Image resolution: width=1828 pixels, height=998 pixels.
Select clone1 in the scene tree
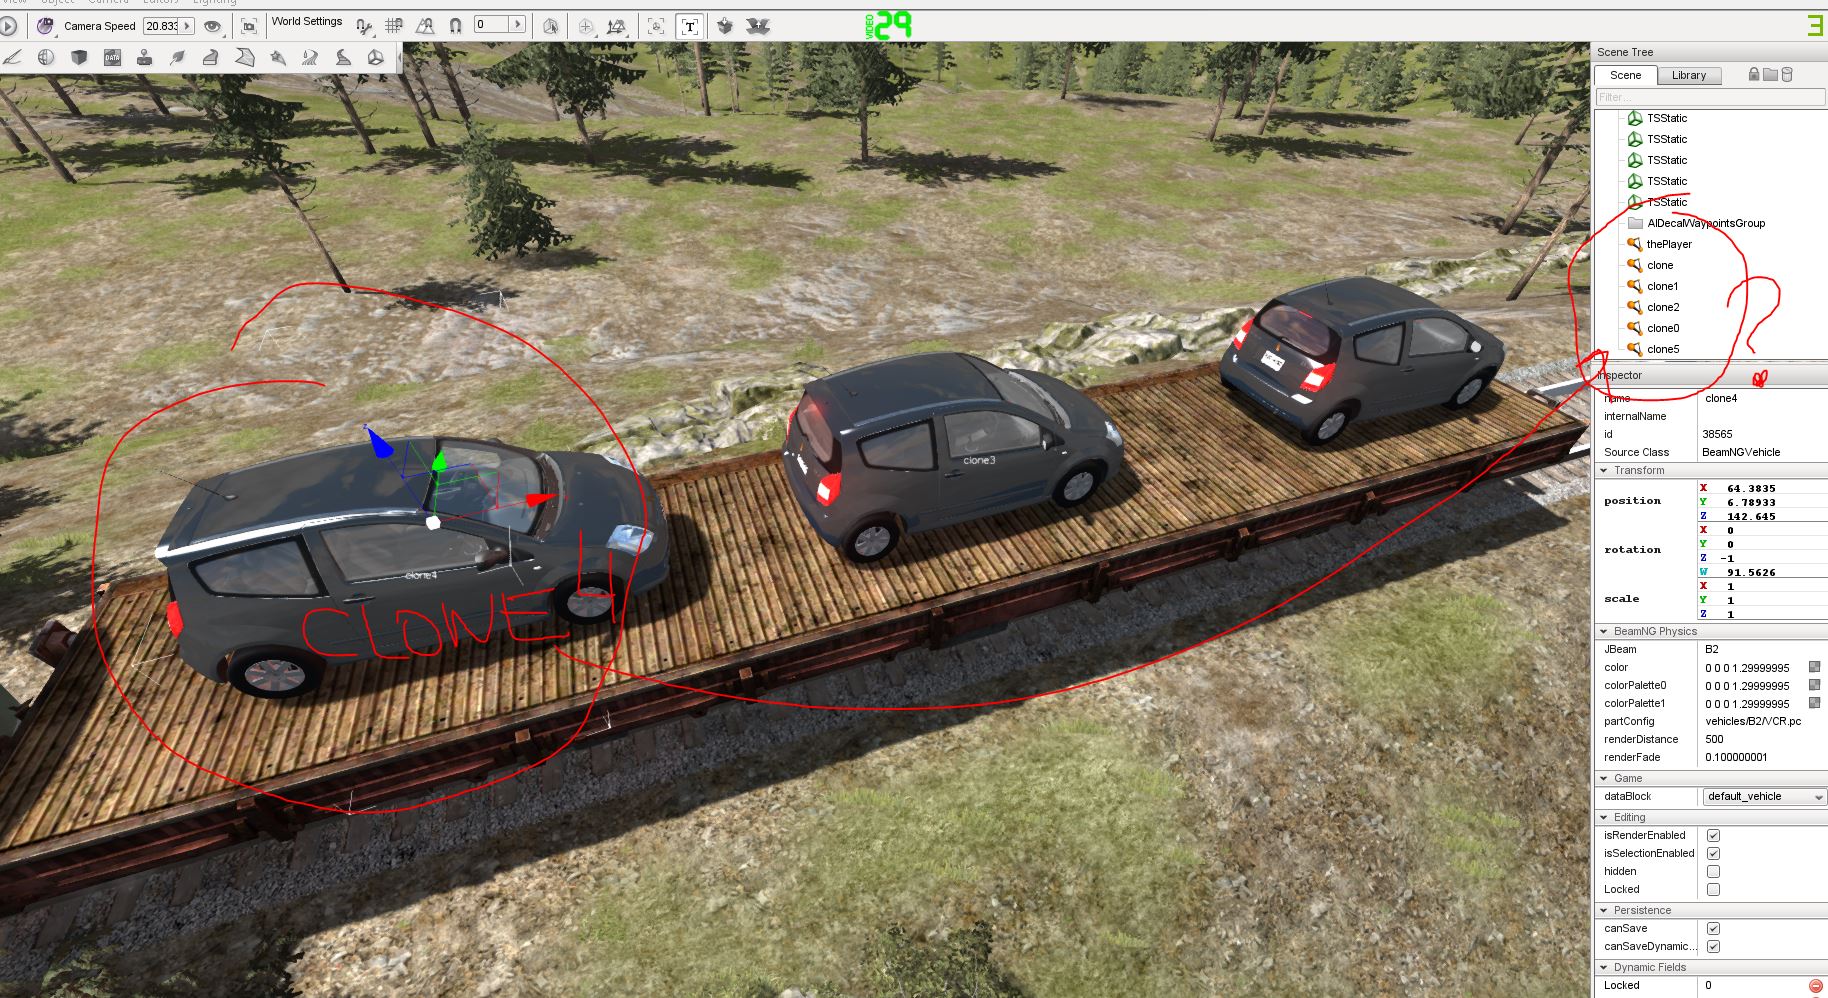(1663, 286)
